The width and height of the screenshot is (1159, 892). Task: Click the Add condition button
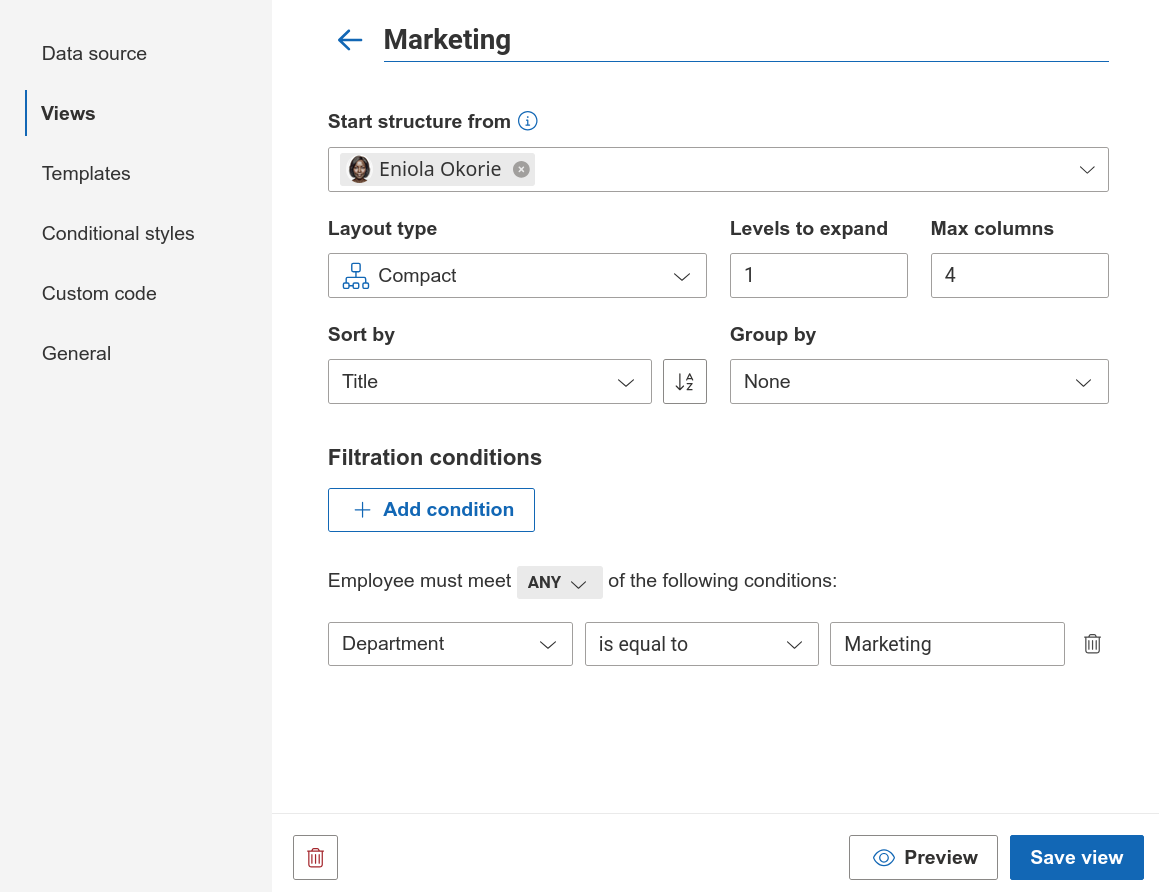click(x=431, y=510)
